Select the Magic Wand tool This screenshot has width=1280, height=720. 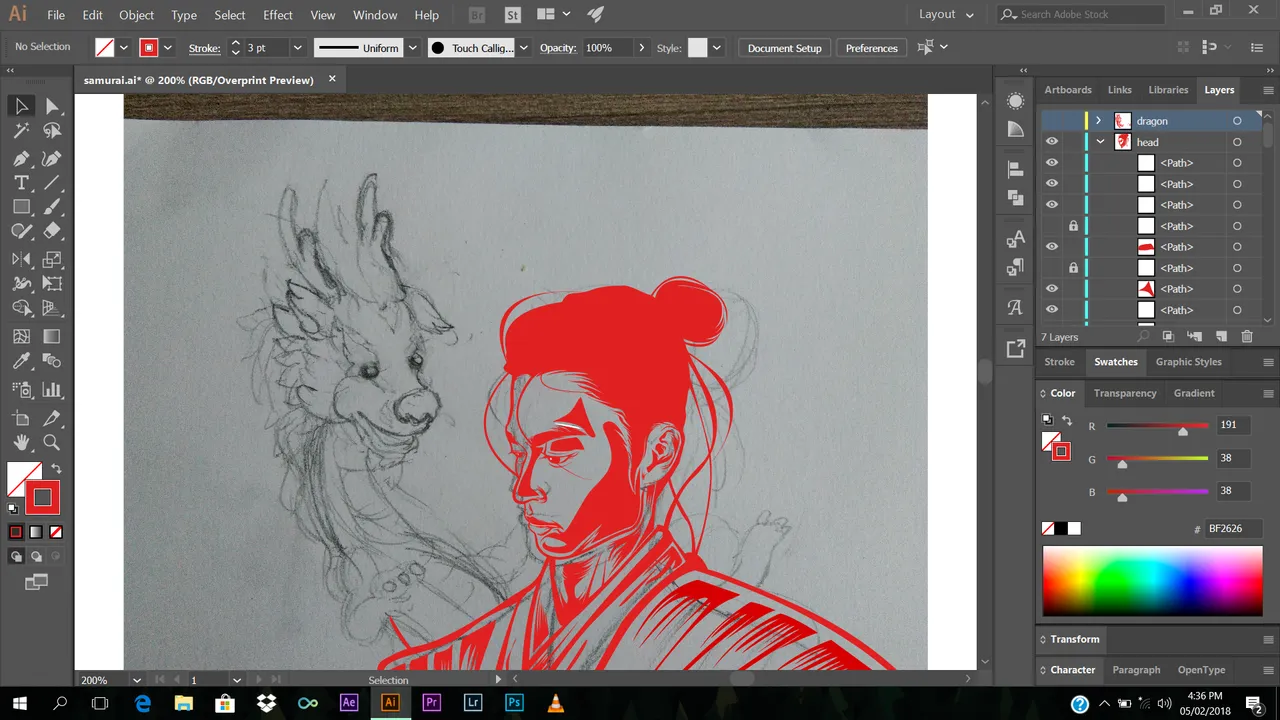coord(21,131)
